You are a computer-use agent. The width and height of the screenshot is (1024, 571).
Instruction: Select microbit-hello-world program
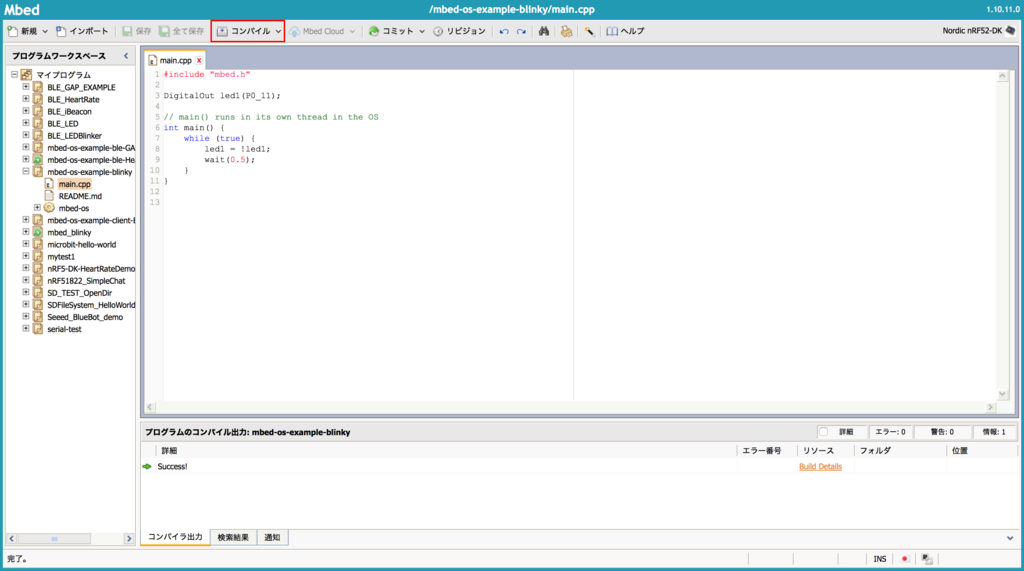[82, 244]
